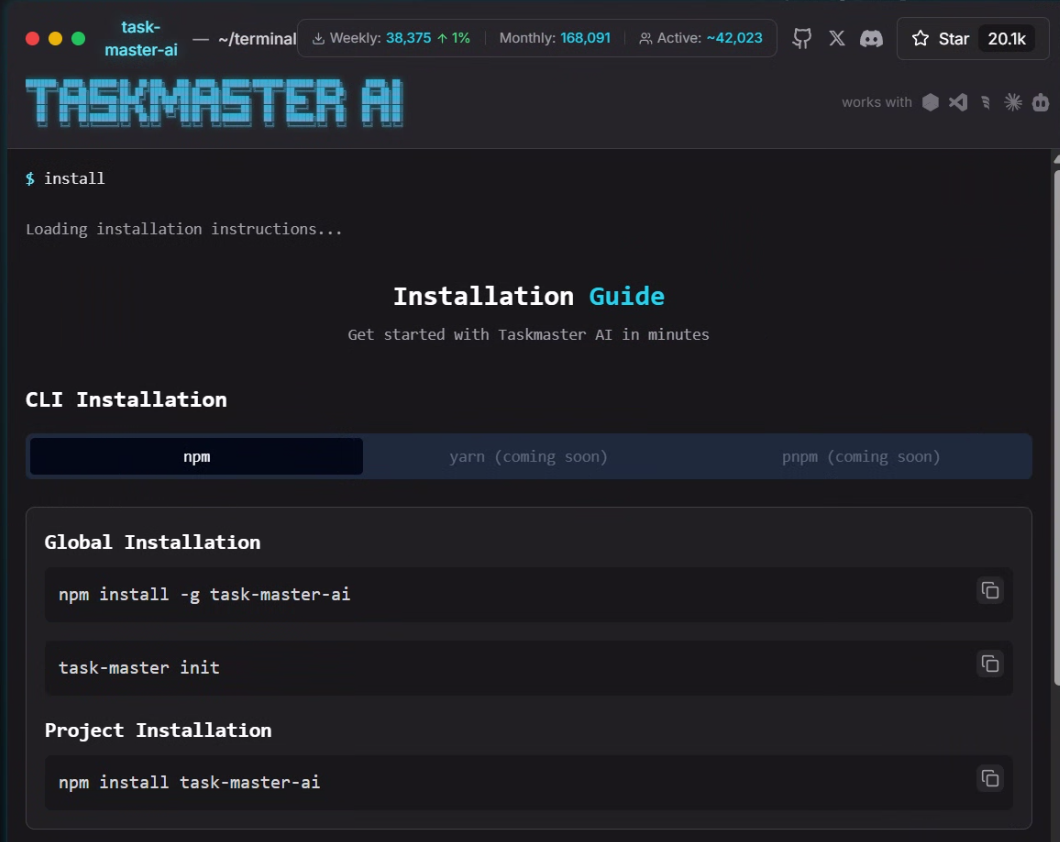Screen dimensions: 1060x842
Task: Click 'npm install -g task-master-ai' code text
Action: [204, 594]
